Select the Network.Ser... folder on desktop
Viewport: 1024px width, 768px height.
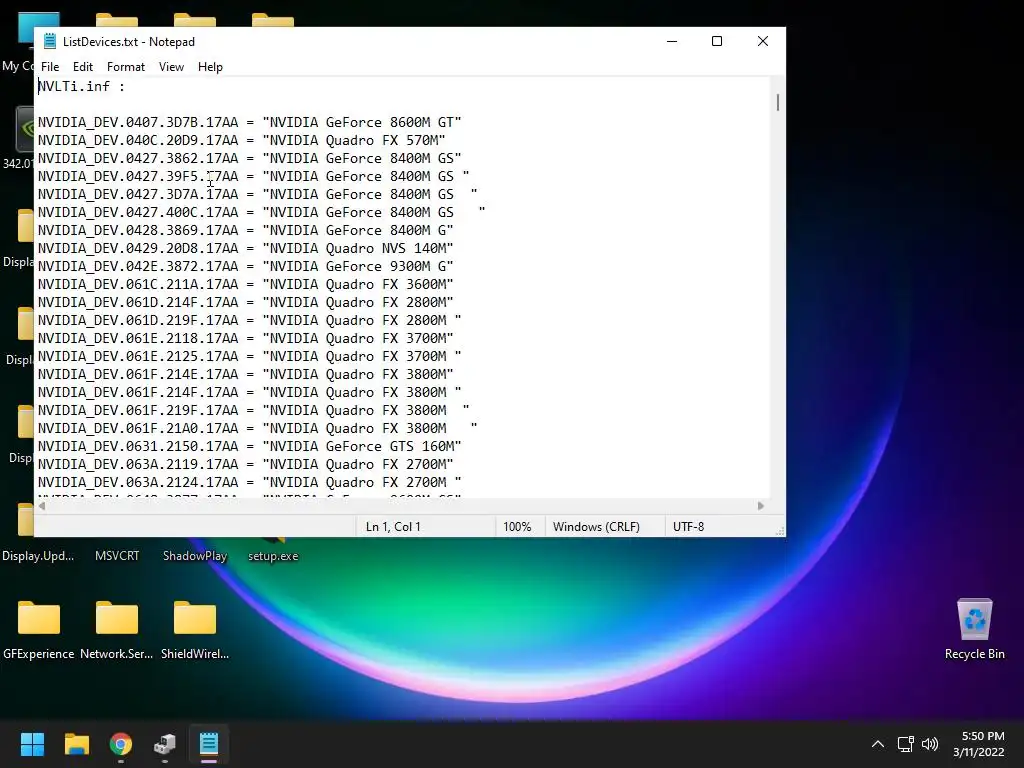117,630
